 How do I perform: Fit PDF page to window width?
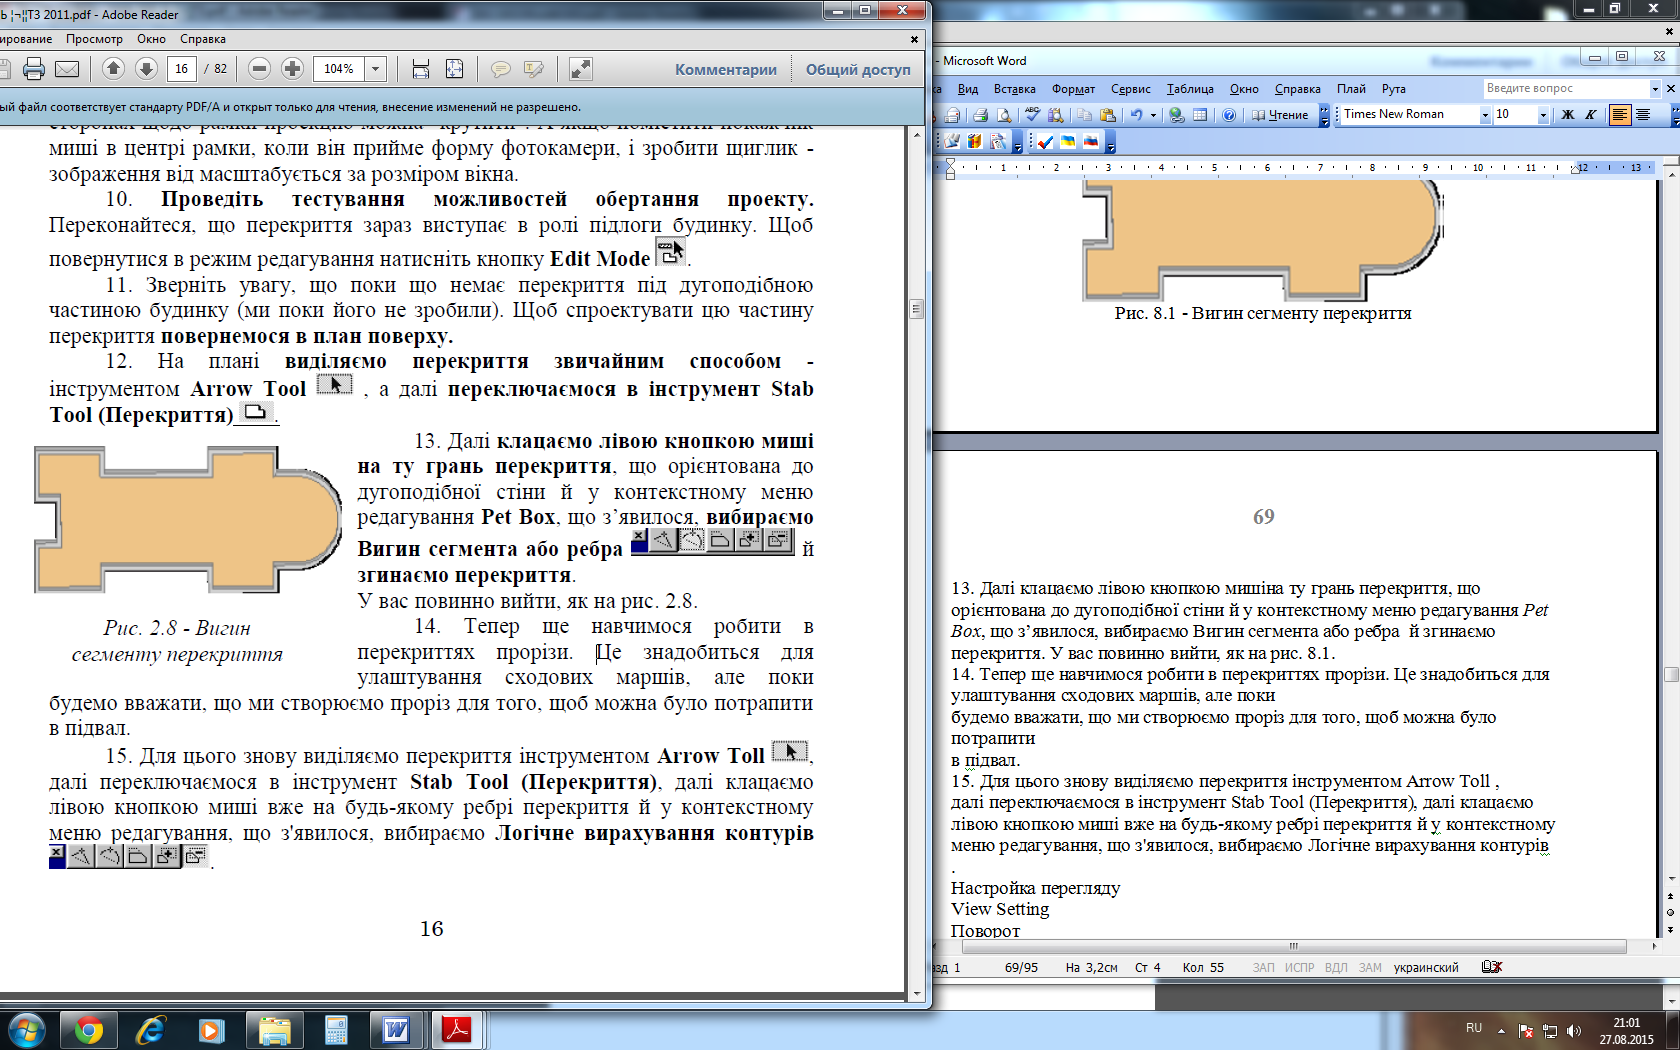tap(421, 69)
